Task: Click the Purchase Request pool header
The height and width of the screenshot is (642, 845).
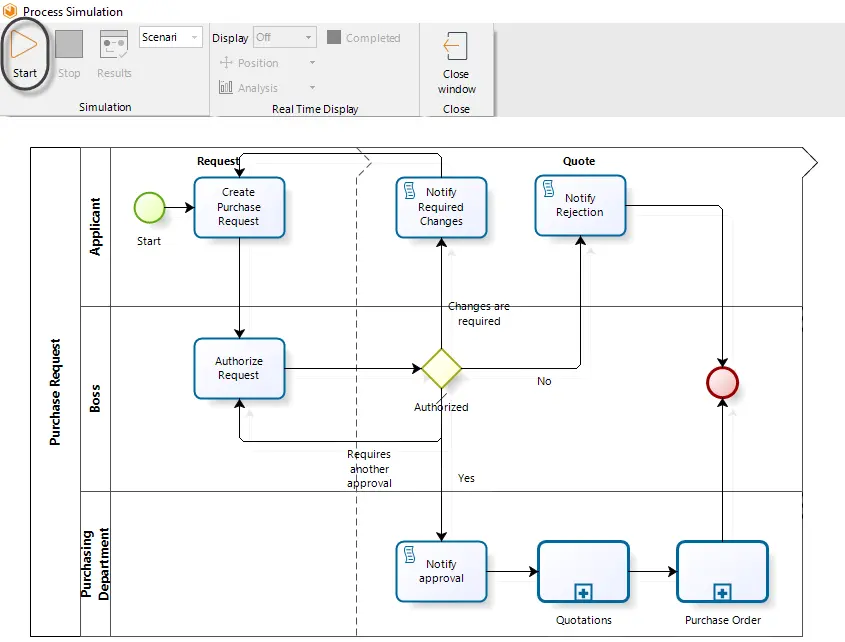Action: point(56,392)
